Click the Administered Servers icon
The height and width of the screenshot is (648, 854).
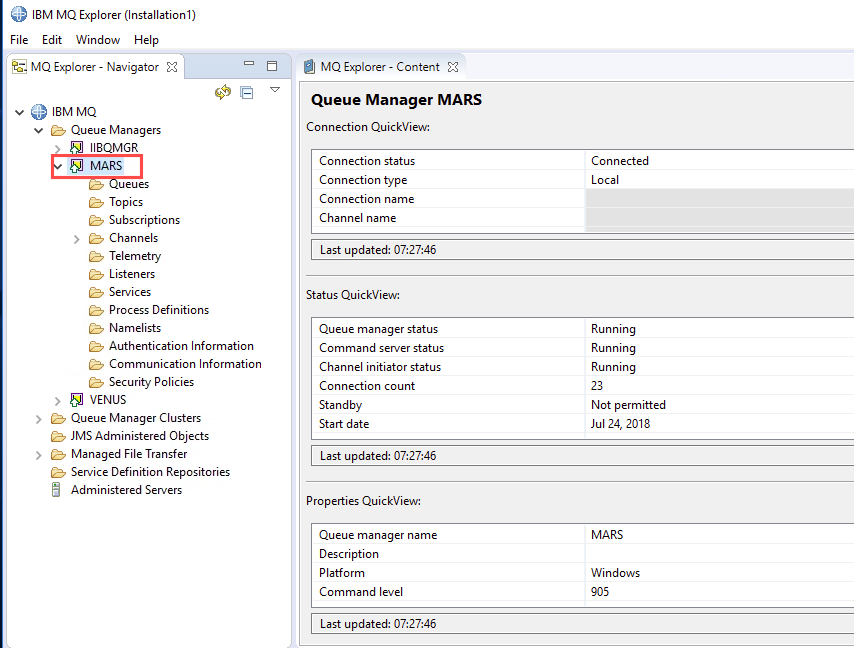pos(56,490)
